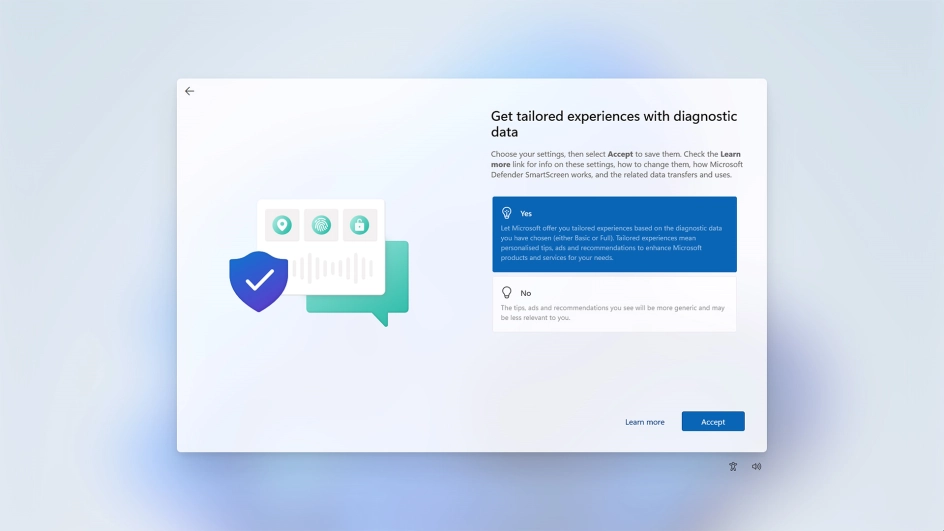The height and width of the screenshot is (531, 944).
Task: Open the Learn more link
Action: tap(644, 422)
